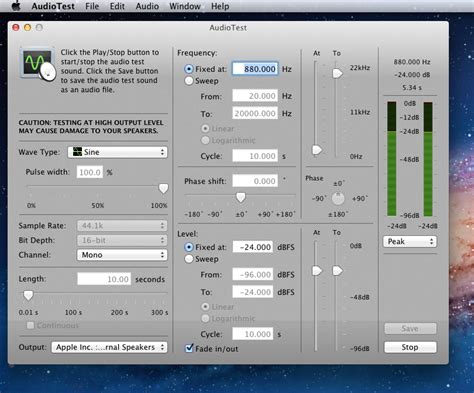
Task: Click the Stop button
Action: 410,347
